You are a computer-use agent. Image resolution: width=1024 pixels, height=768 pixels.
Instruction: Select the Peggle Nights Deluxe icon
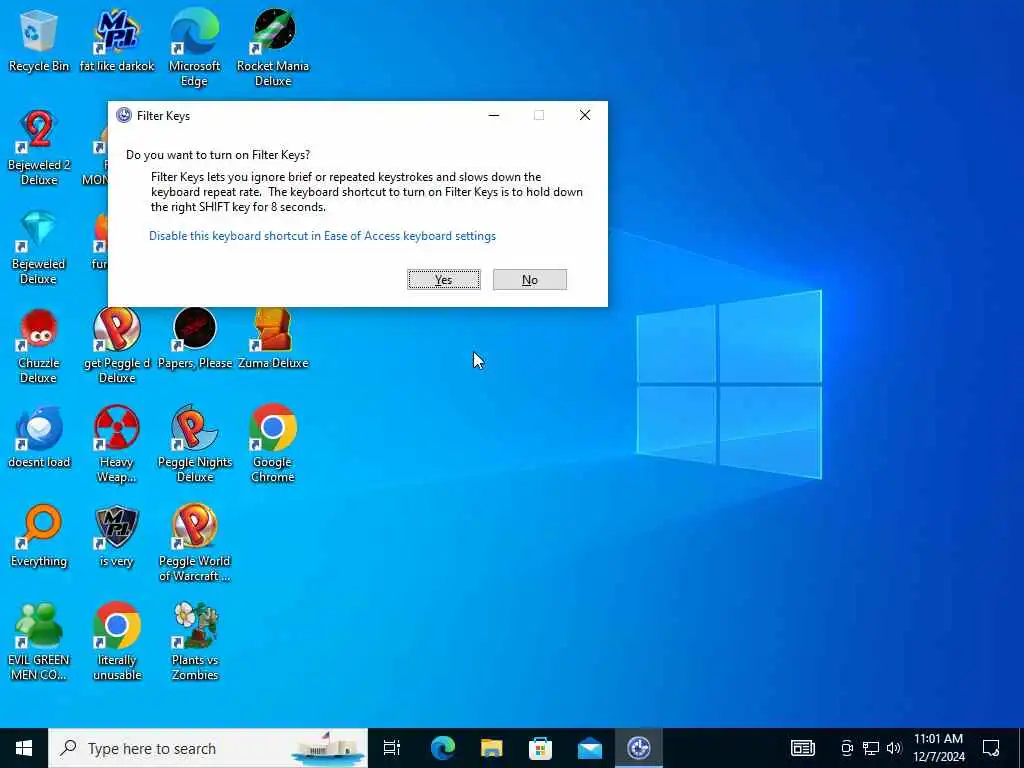tap(195, 445)
